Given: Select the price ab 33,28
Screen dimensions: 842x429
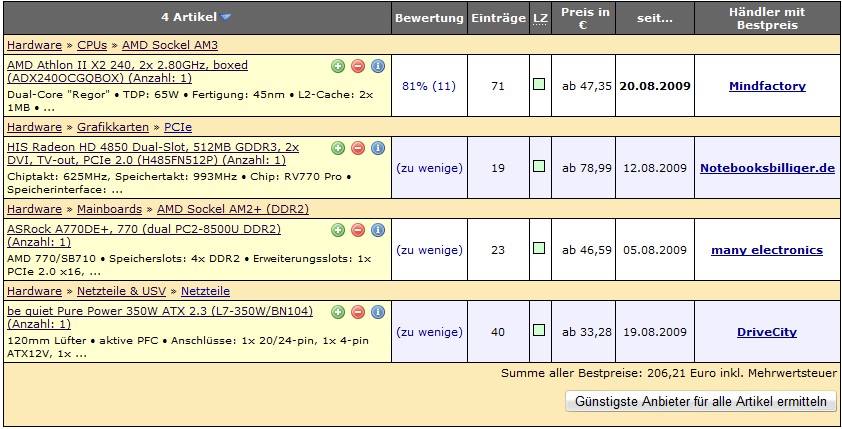Looking at the screenshot, I should point(587,332).
